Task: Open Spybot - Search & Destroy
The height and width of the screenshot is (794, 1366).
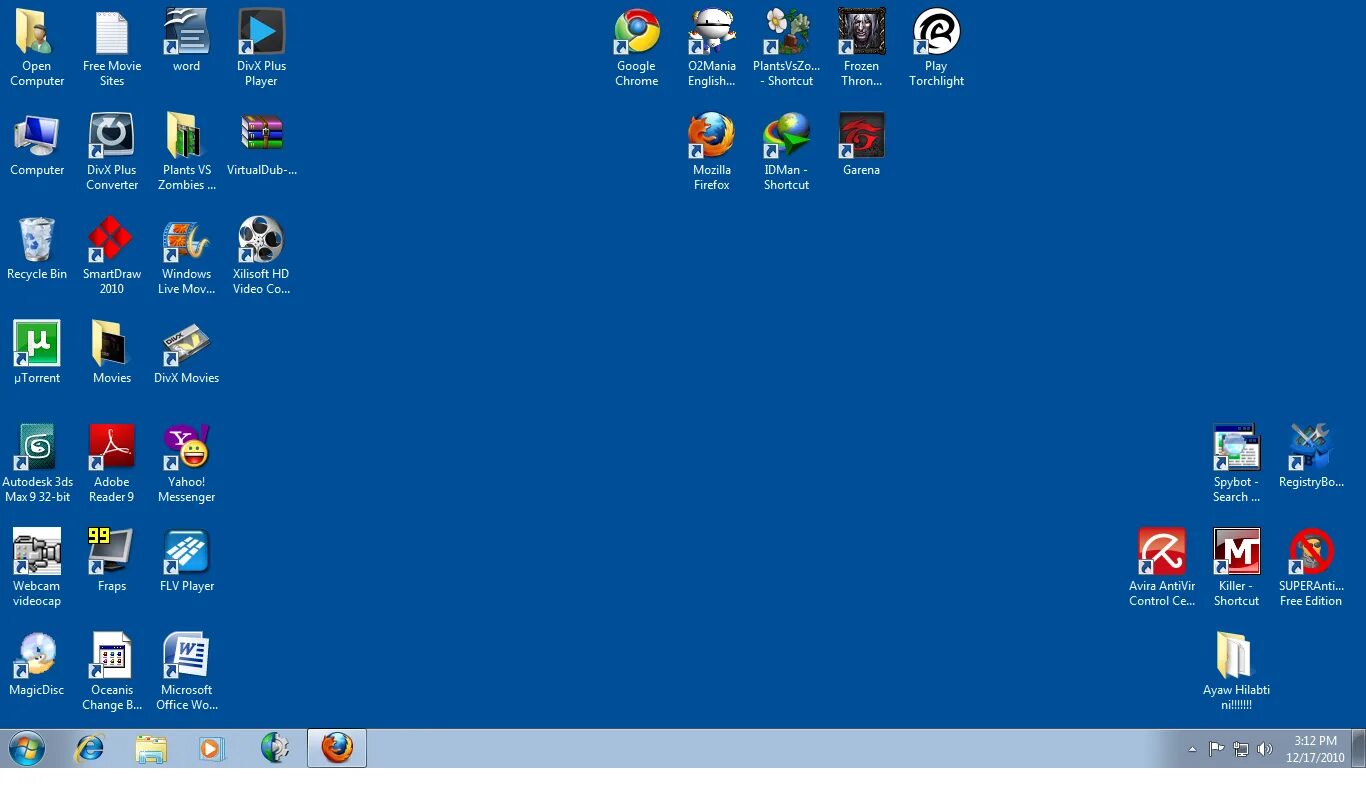Action: tap(1236, 447)
